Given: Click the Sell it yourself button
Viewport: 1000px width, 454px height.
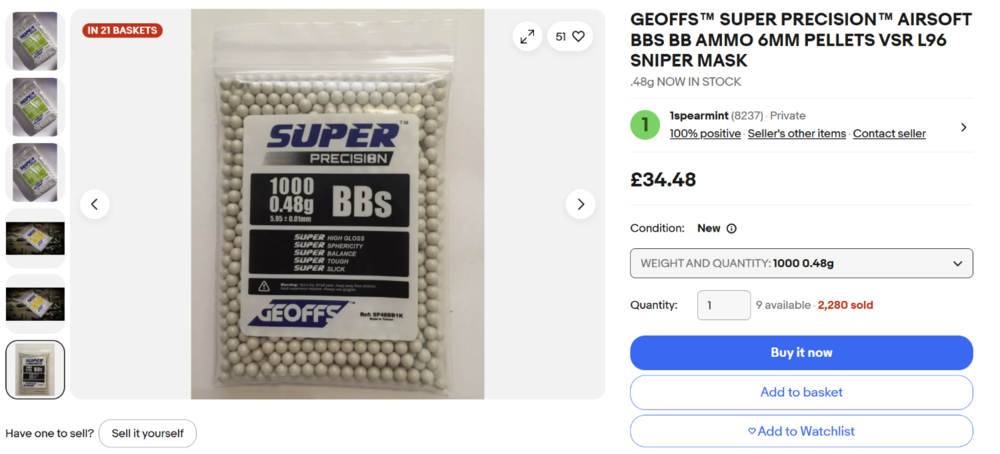Looking at the screenshot, I should (147, 433).
